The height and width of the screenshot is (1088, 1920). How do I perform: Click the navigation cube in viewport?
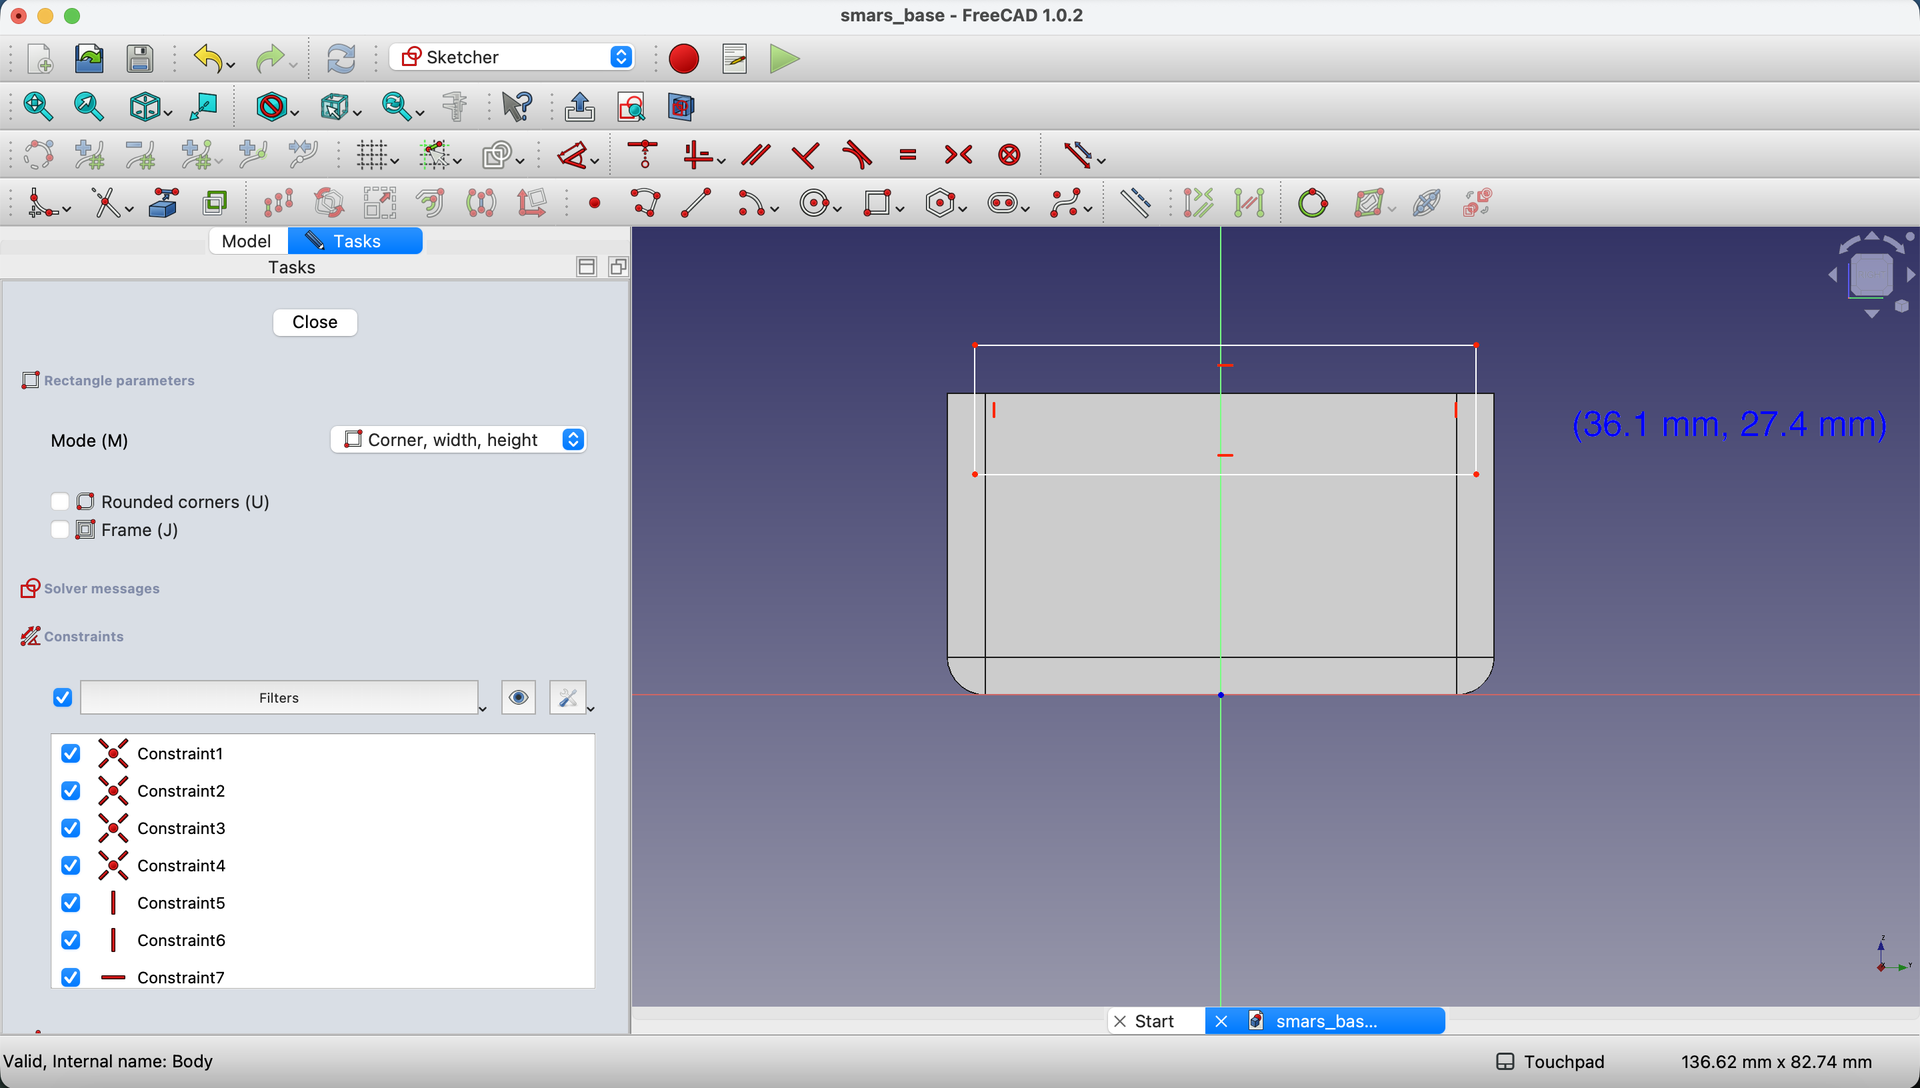coord(1871,275)
